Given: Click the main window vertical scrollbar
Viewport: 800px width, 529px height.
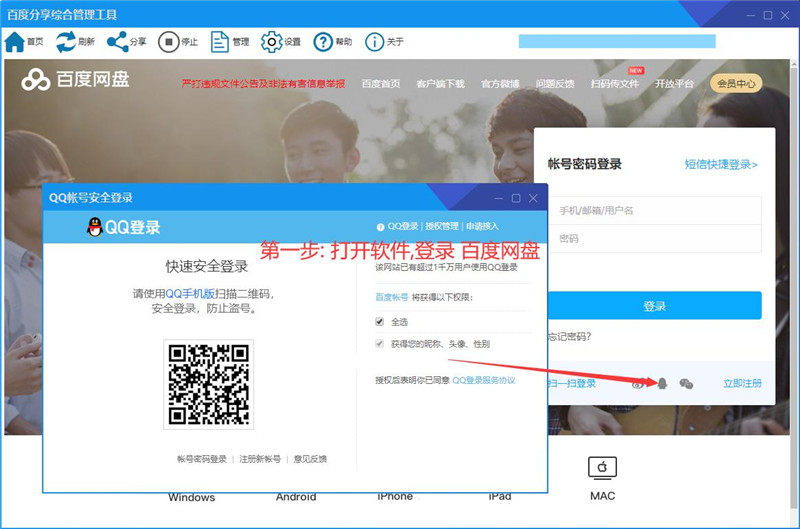Looking at the screenshot, I should click(x=794, y=286).
